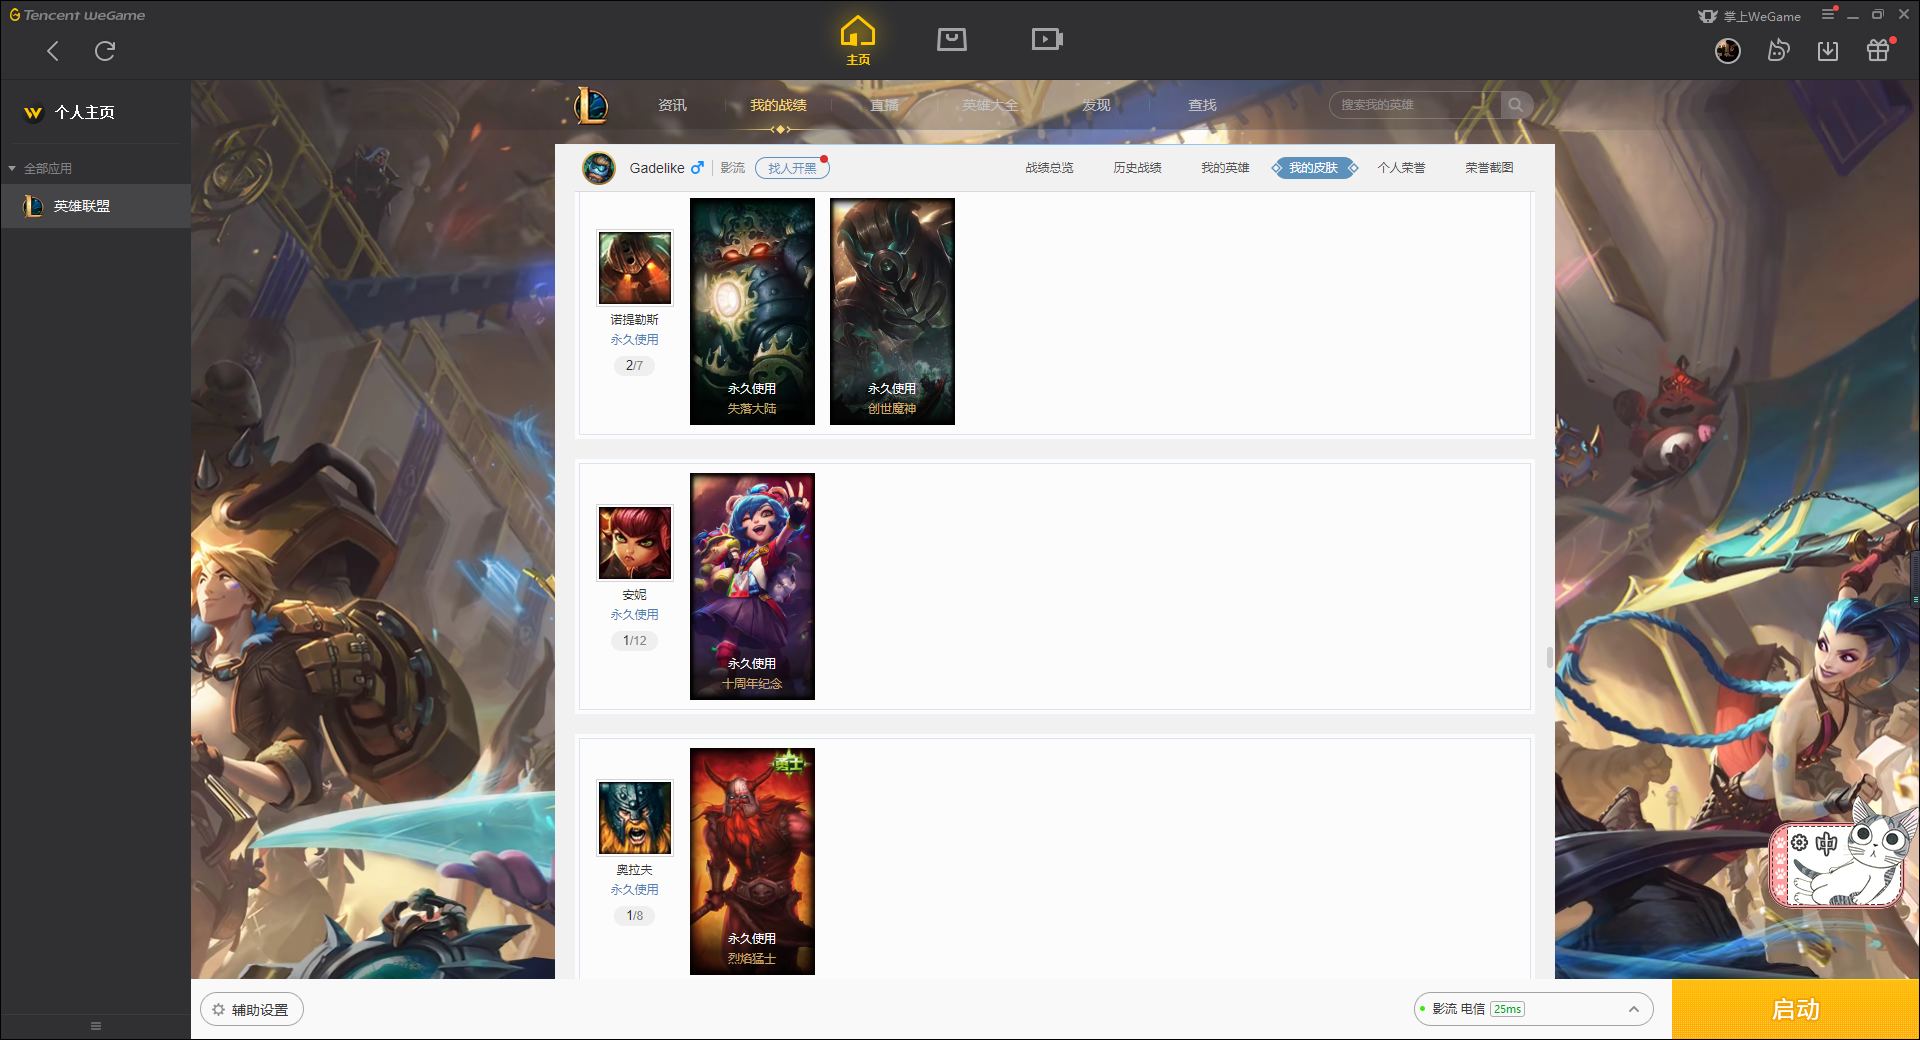Select 我的英雄 sub-tab
This screenshot has width=1920, height=1040.
coord(1225,168)
